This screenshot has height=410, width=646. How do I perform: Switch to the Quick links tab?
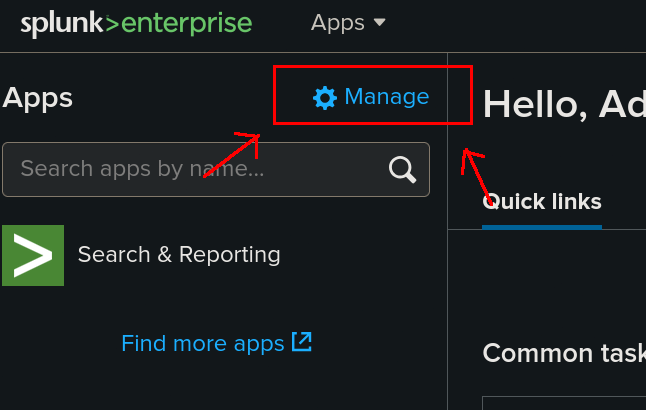542,202
